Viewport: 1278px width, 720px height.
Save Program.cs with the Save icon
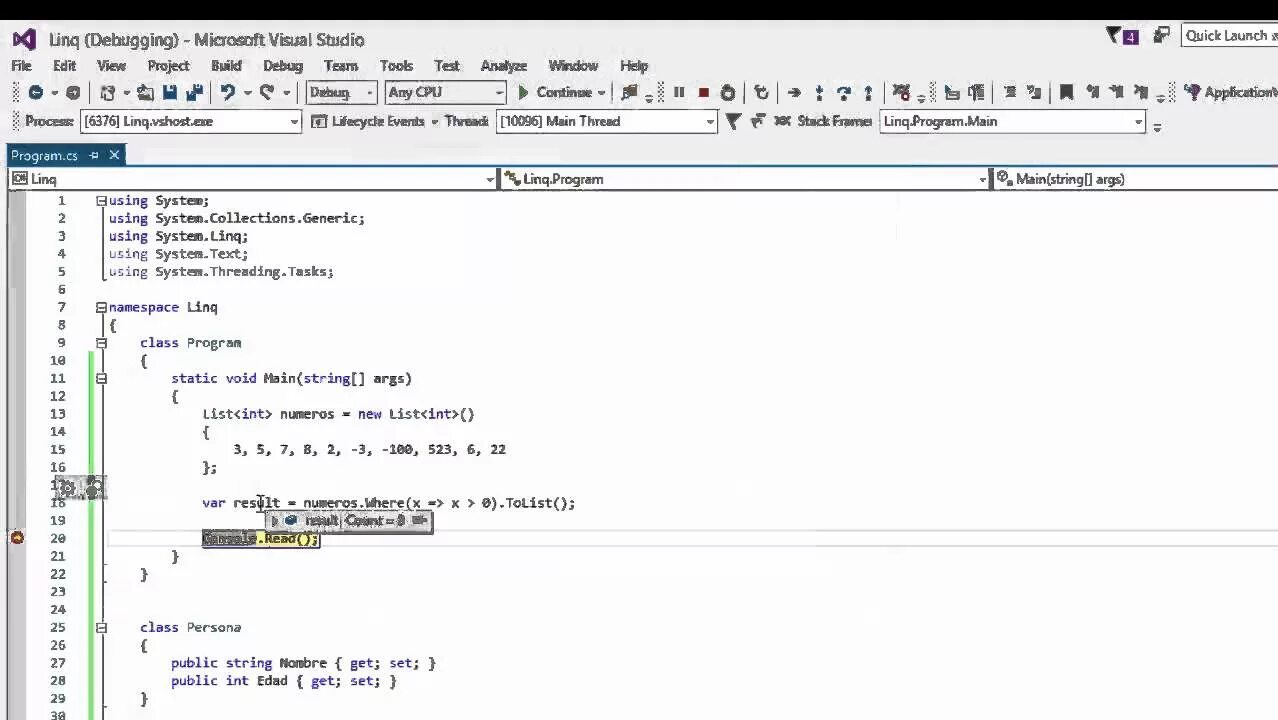(170, 92)
